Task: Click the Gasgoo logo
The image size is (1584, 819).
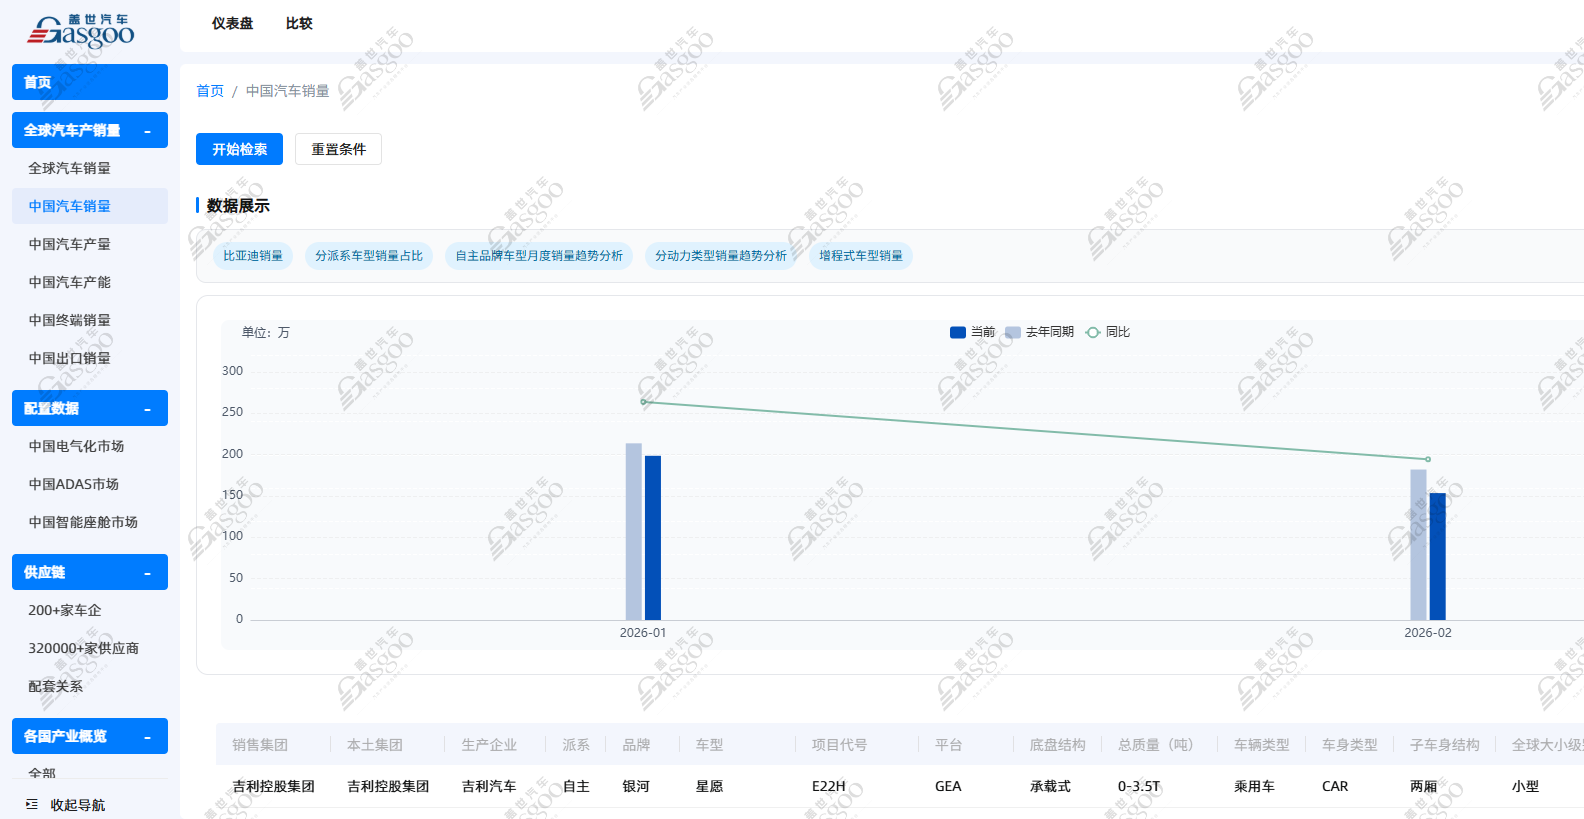Action: coord(81,31)
